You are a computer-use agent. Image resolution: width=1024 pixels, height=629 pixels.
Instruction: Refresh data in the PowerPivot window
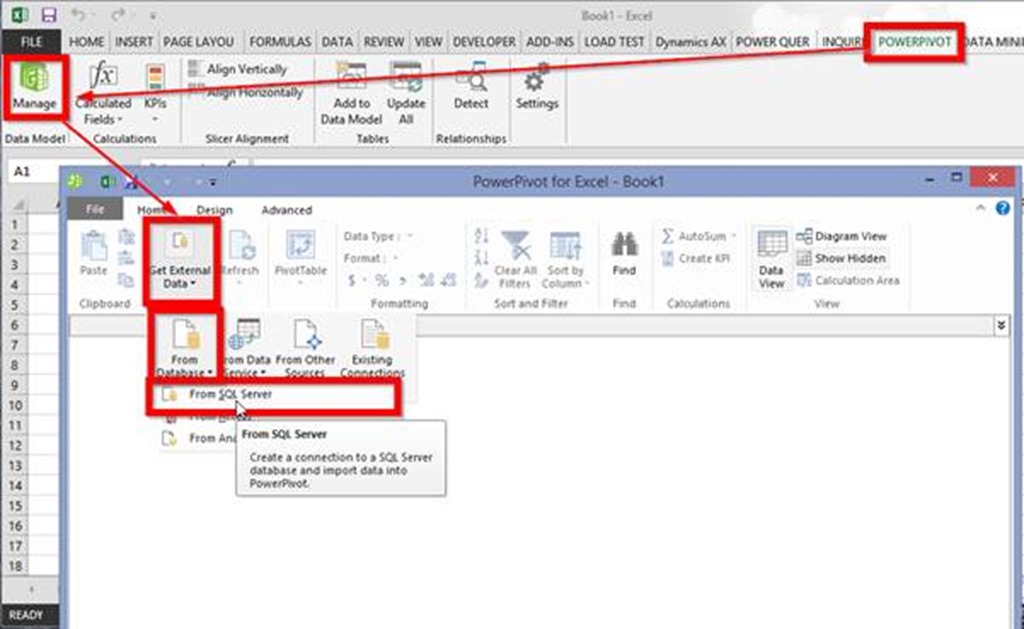(240, 258)
